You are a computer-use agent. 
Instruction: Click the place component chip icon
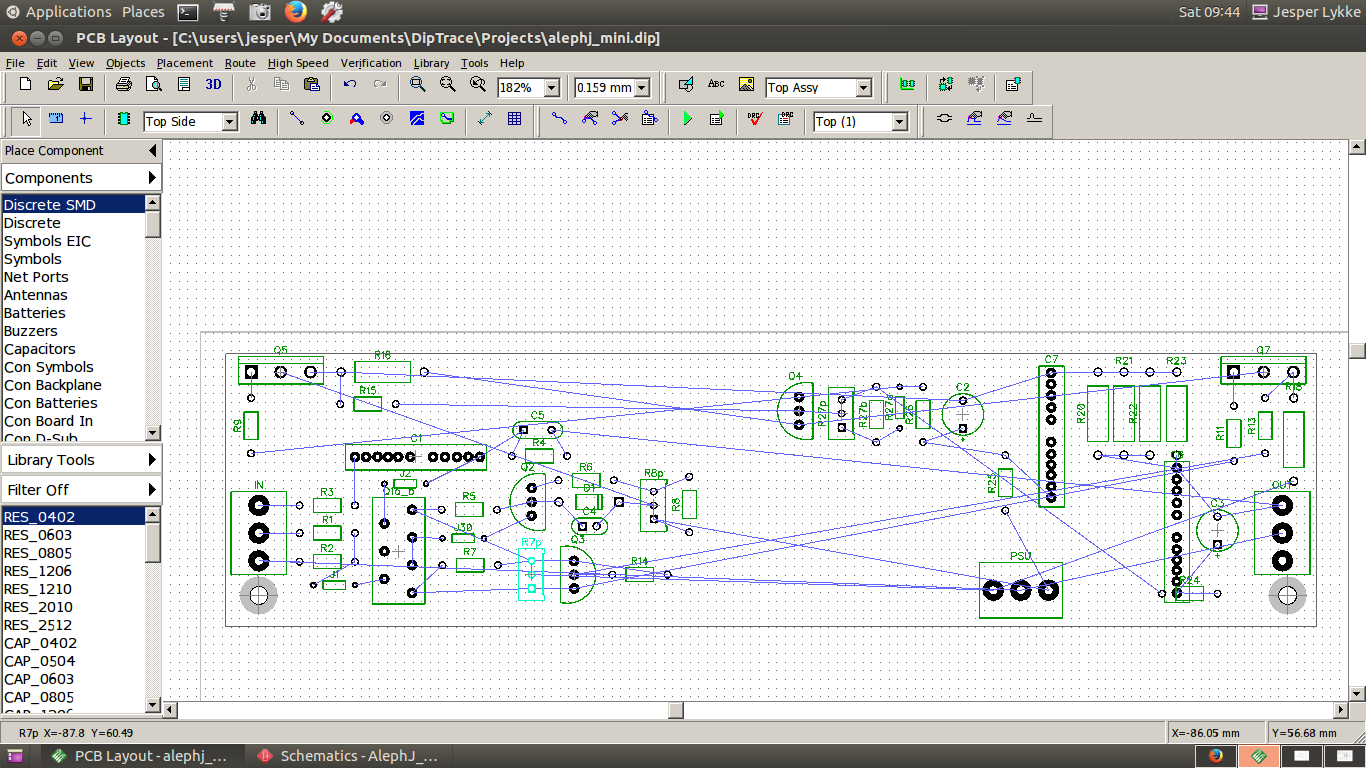click(x=124, y=119)
